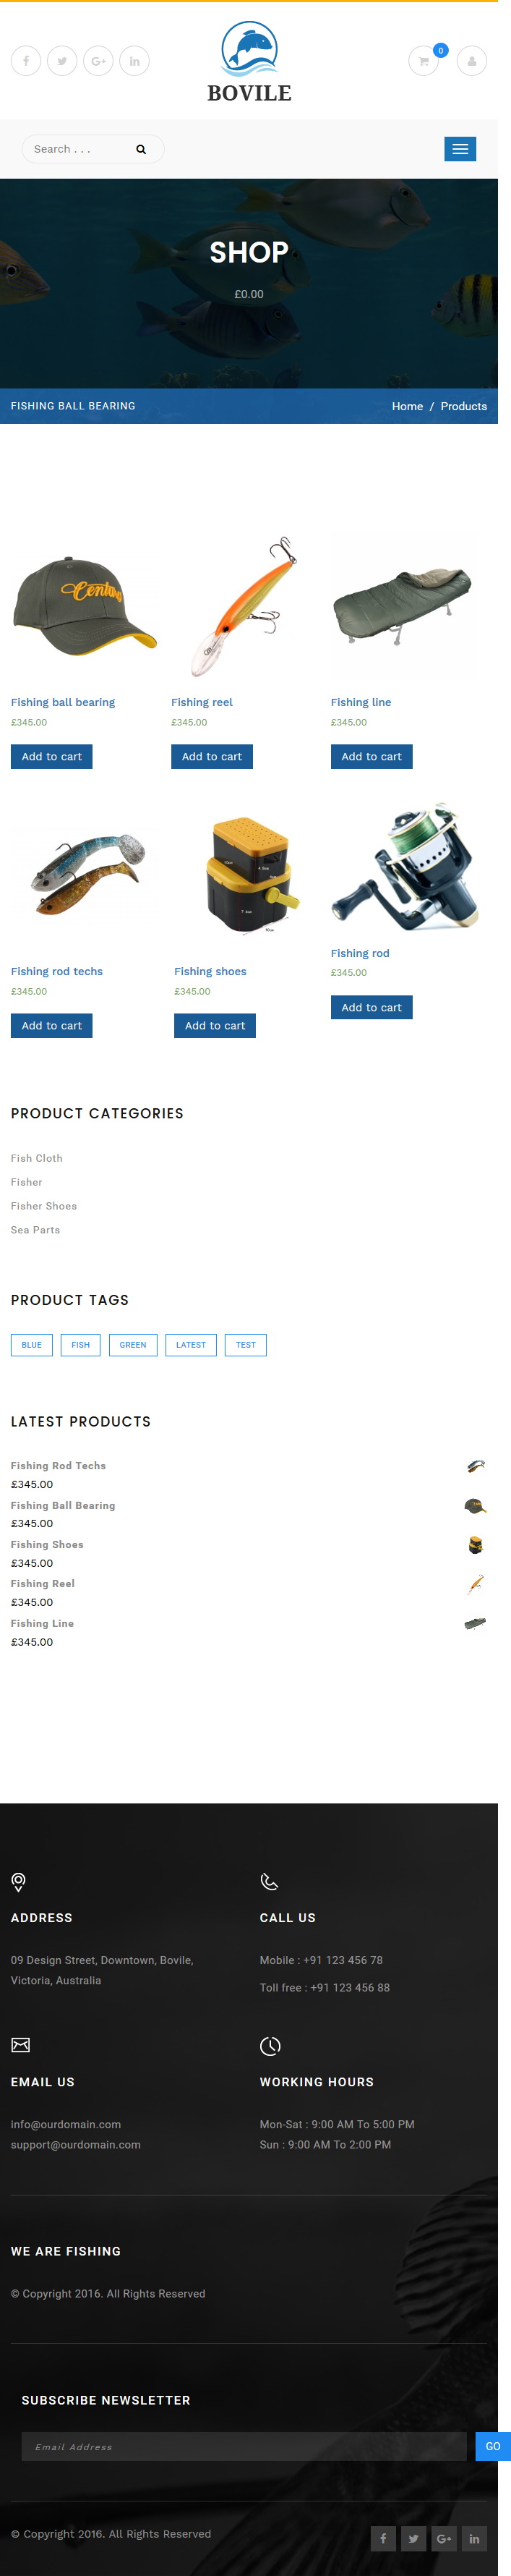Click the search magnifier icon

click(x=141, y=149)
